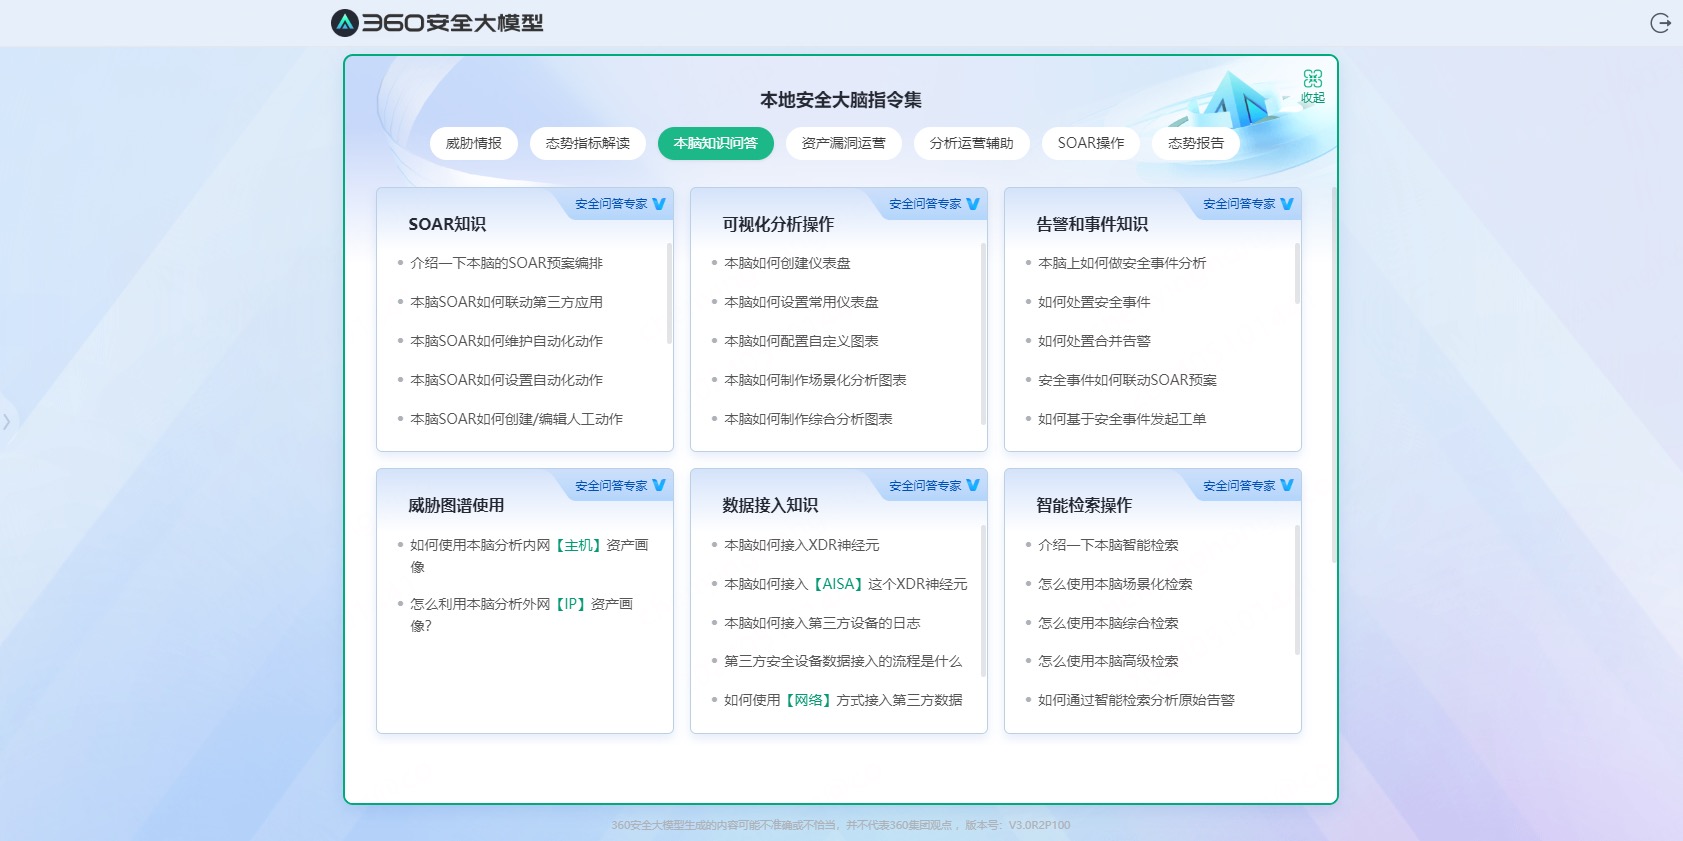1683x841 pixels.
Task: Select 本脑SOAR如何创建/编辑人工动作
Action: (517, 419)
